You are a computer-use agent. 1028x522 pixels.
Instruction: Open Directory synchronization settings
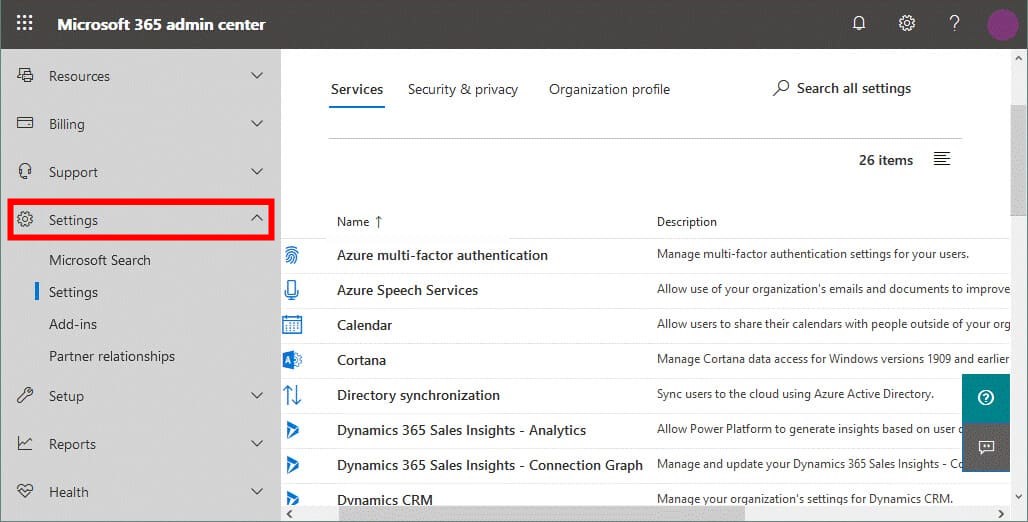(x=418, y=395)
